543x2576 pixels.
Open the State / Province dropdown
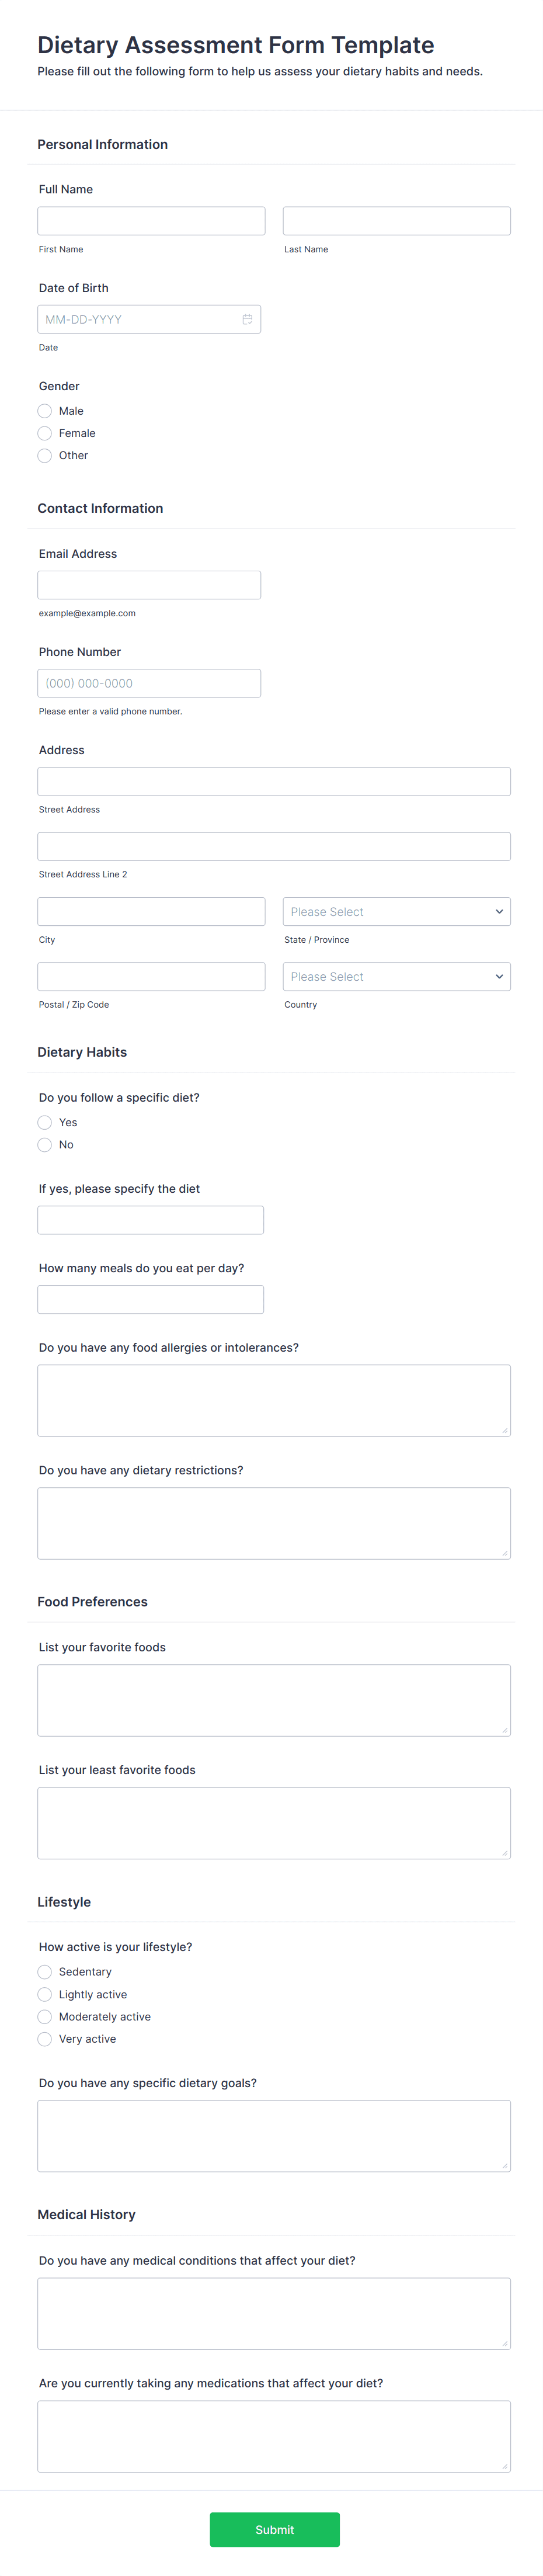(x=396, y=911)
